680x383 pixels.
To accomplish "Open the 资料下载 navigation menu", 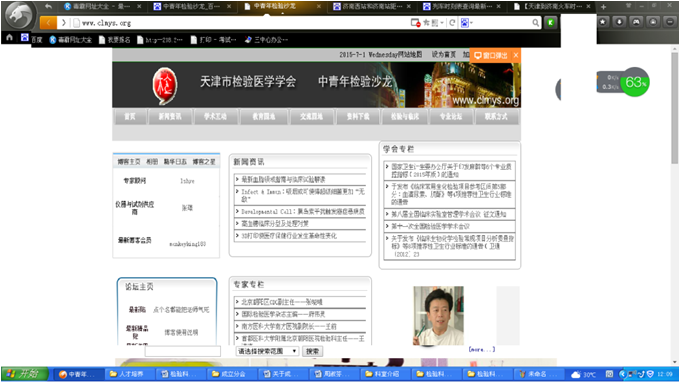I will click(x=358, y=117).
